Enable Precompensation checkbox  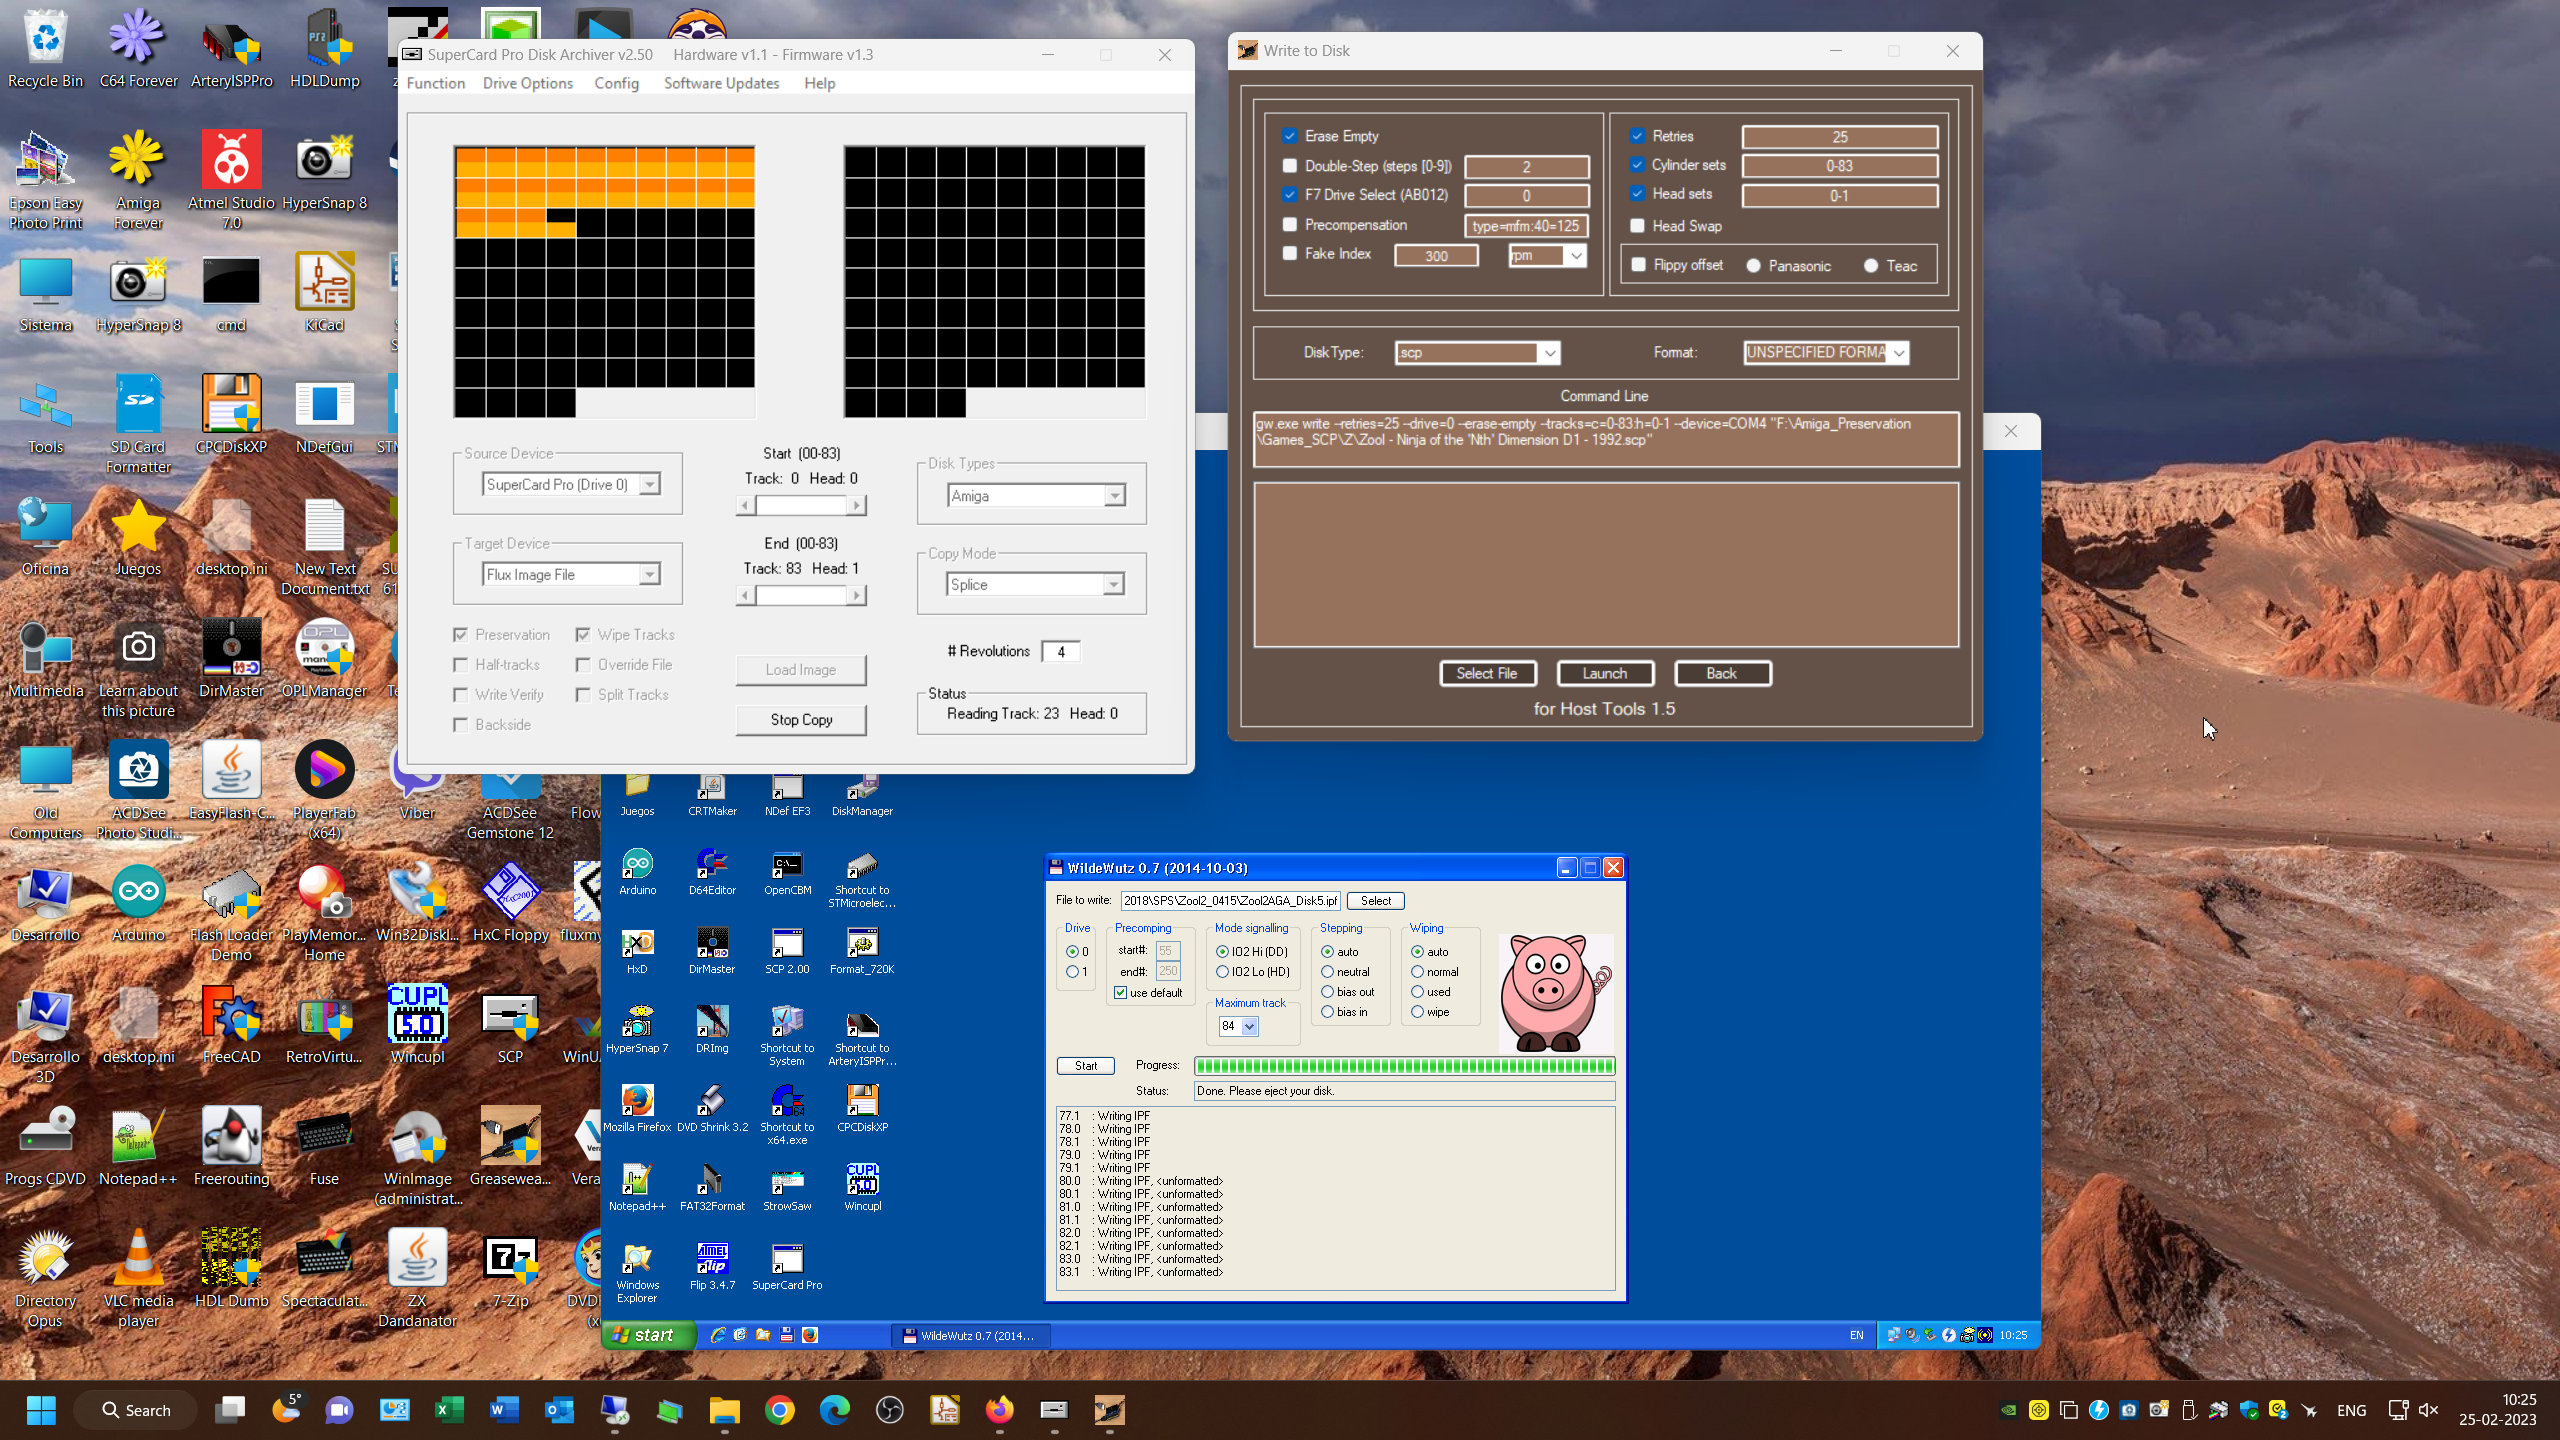pos(1290,225)
